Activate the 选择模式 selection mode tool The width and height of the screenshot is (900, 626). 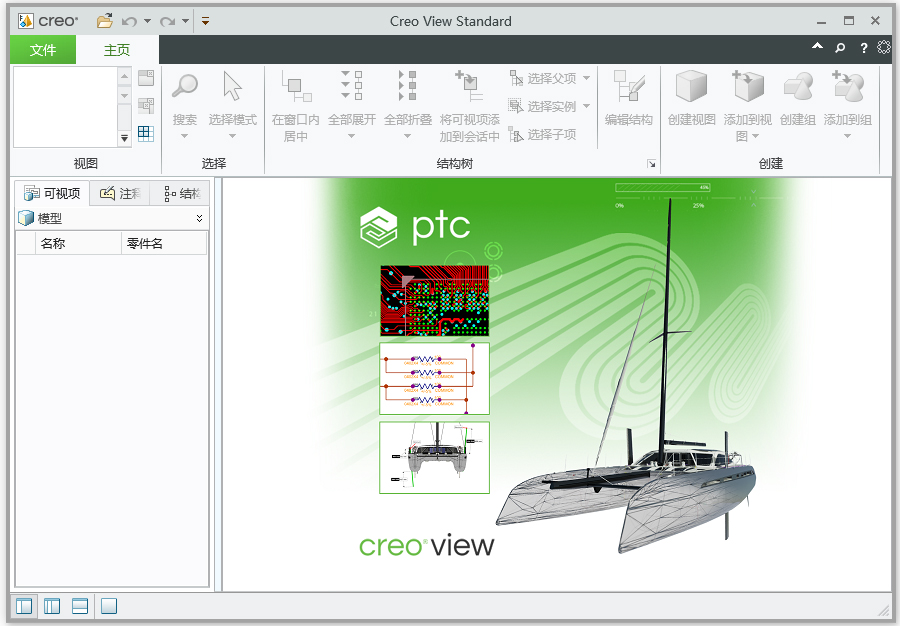pos(232,90)
